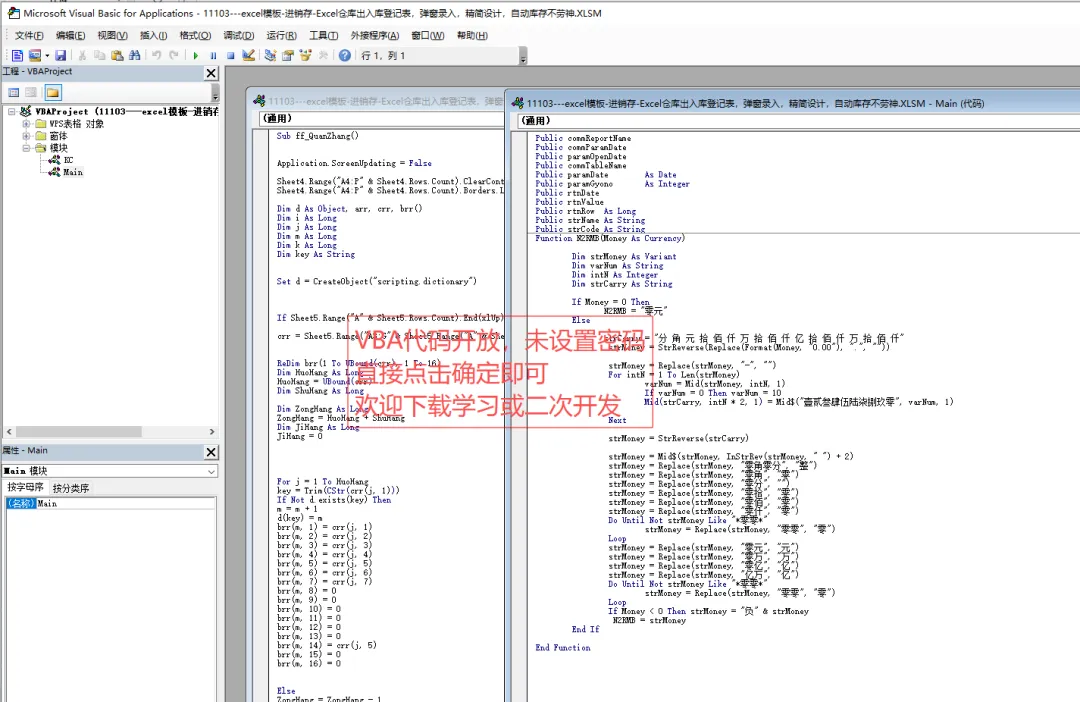Viewport: 1080px width, 702px height.
Task: Open the 帮助(H) menu
Action: pos(472,35)
